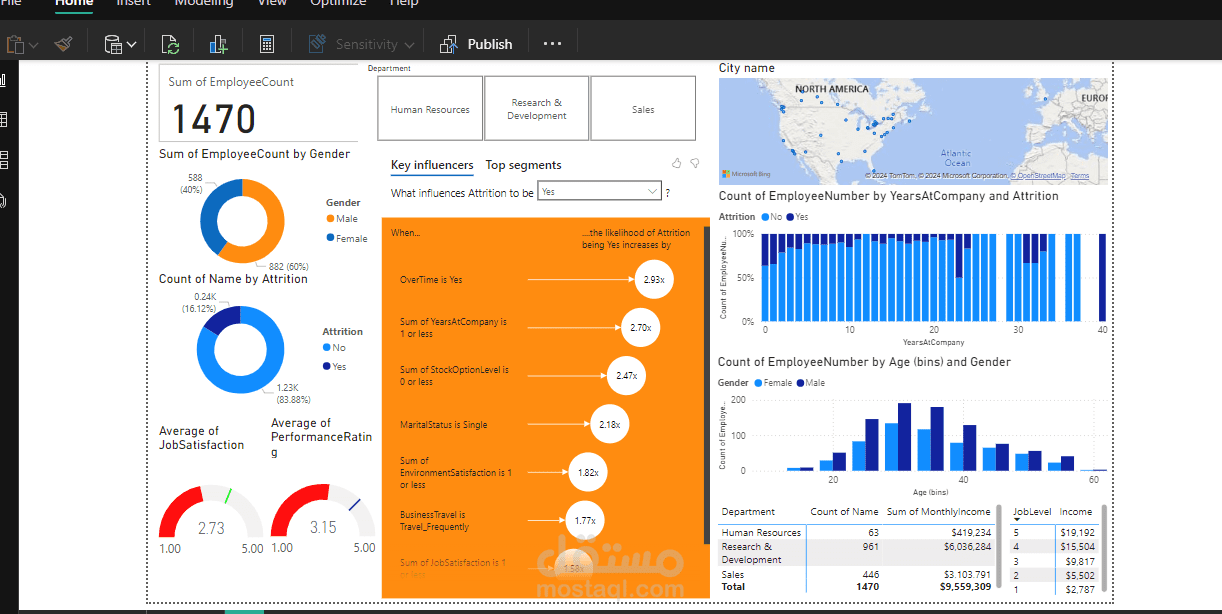Click the thumbs down icon in Key influencers
Viewport: 1222px width, 614px height.
(695, 163)
